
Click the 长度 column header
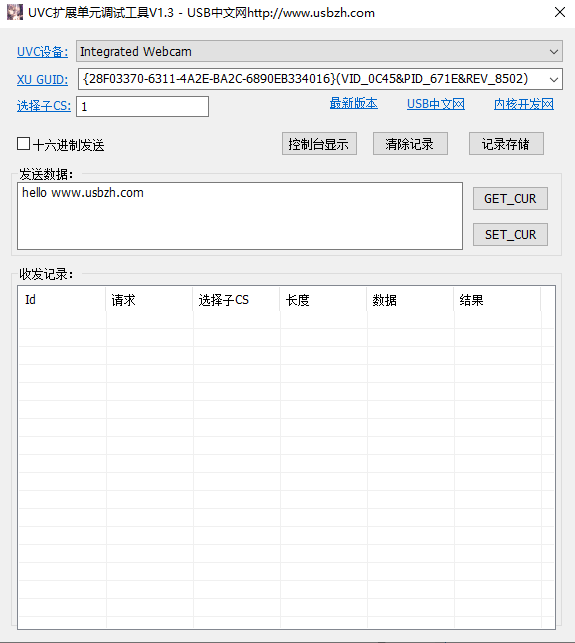pyautogui.click(x=323, y=300)
